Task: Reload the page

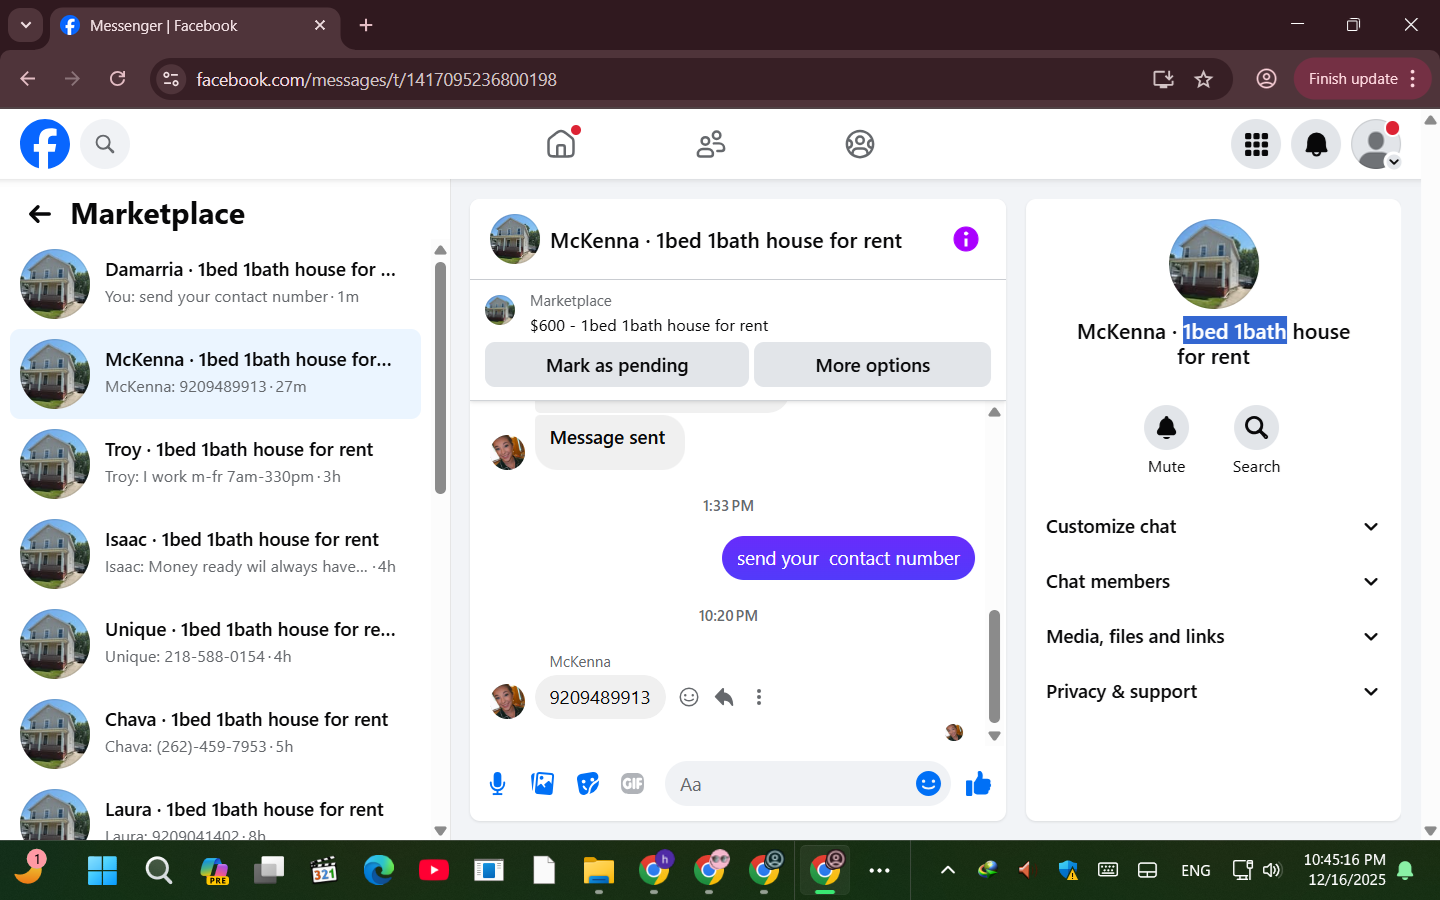Action: point(117,79)
